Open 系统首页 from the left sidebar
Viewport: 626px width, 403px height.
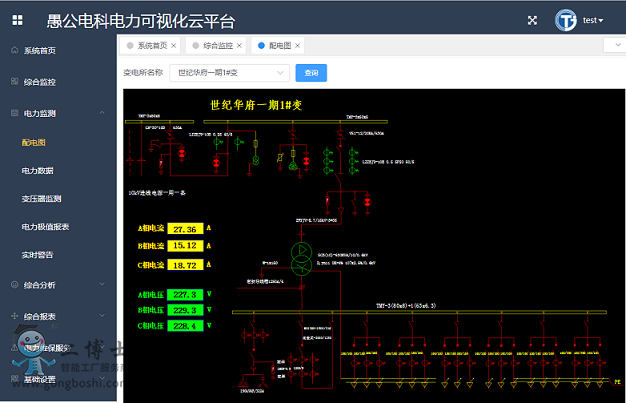tap(40, 50)
